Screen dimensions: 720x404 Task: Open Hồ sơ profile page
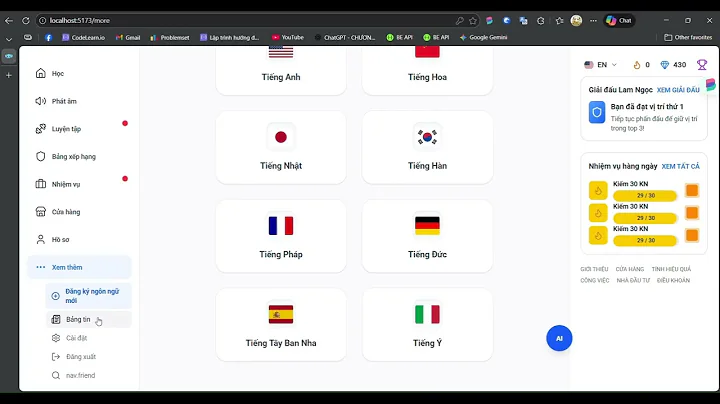79,240
